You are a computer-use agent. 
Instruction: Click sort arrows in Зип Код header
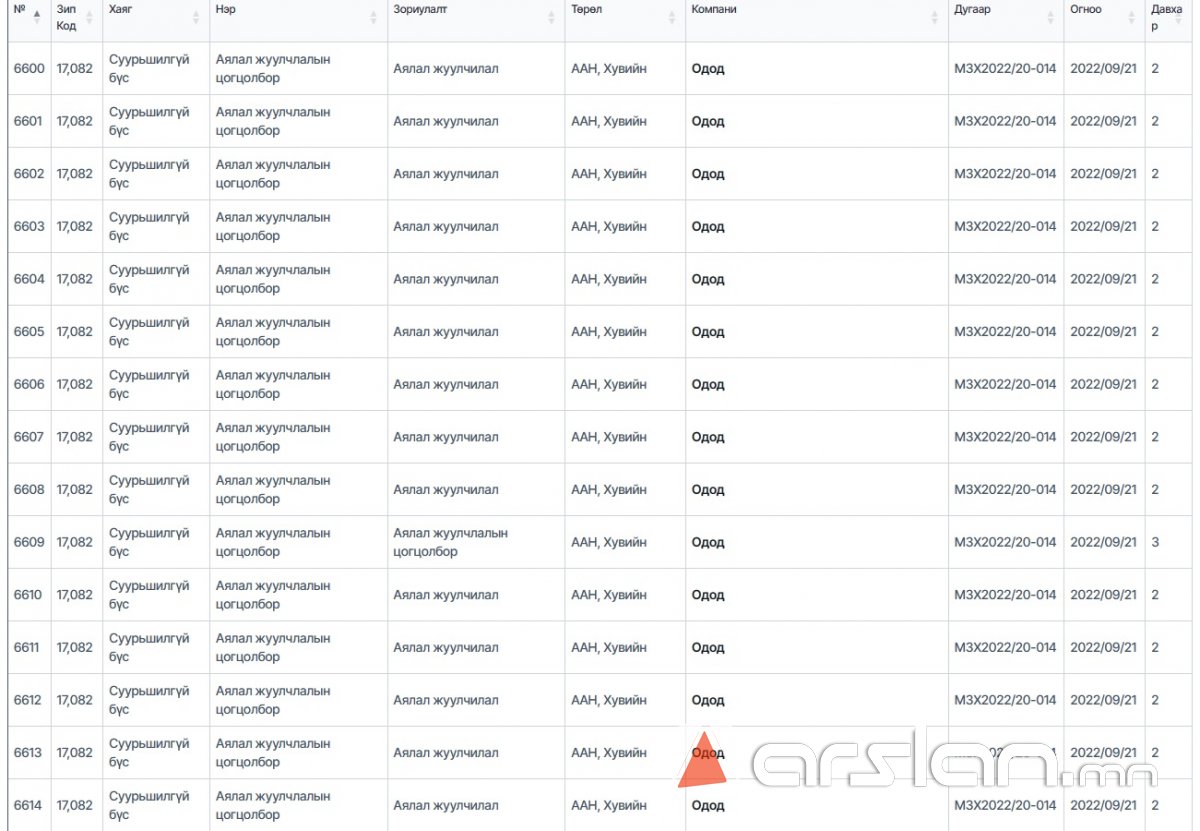88,17
